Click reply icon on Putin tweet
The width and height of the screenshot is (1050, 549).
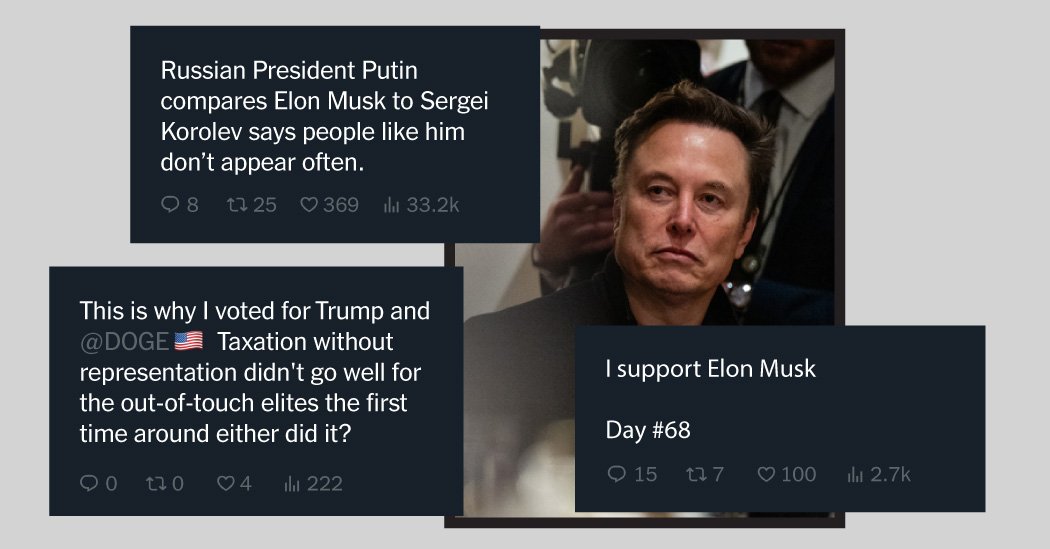[x=169, y=205]
